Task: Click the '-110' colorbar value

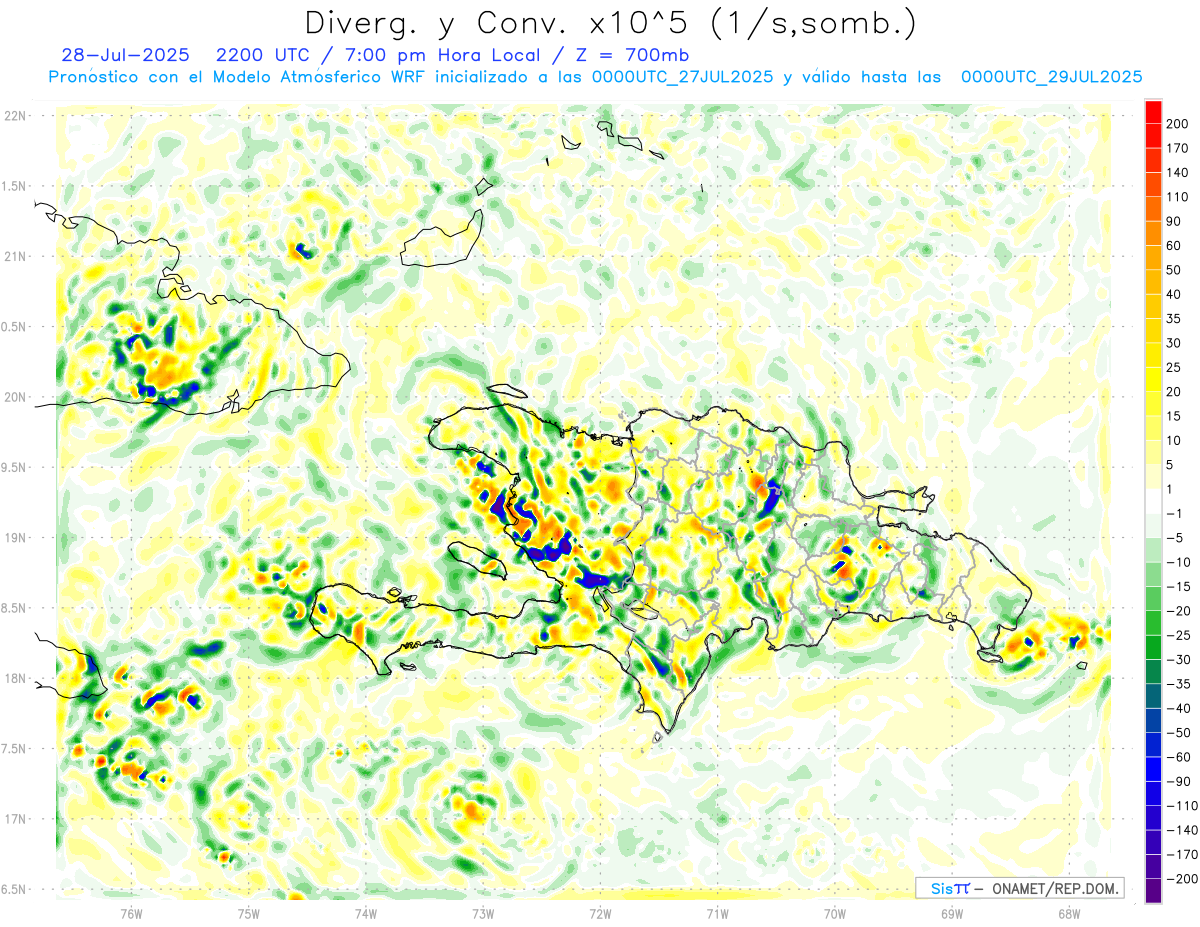Action: [x=1180, y=806]
